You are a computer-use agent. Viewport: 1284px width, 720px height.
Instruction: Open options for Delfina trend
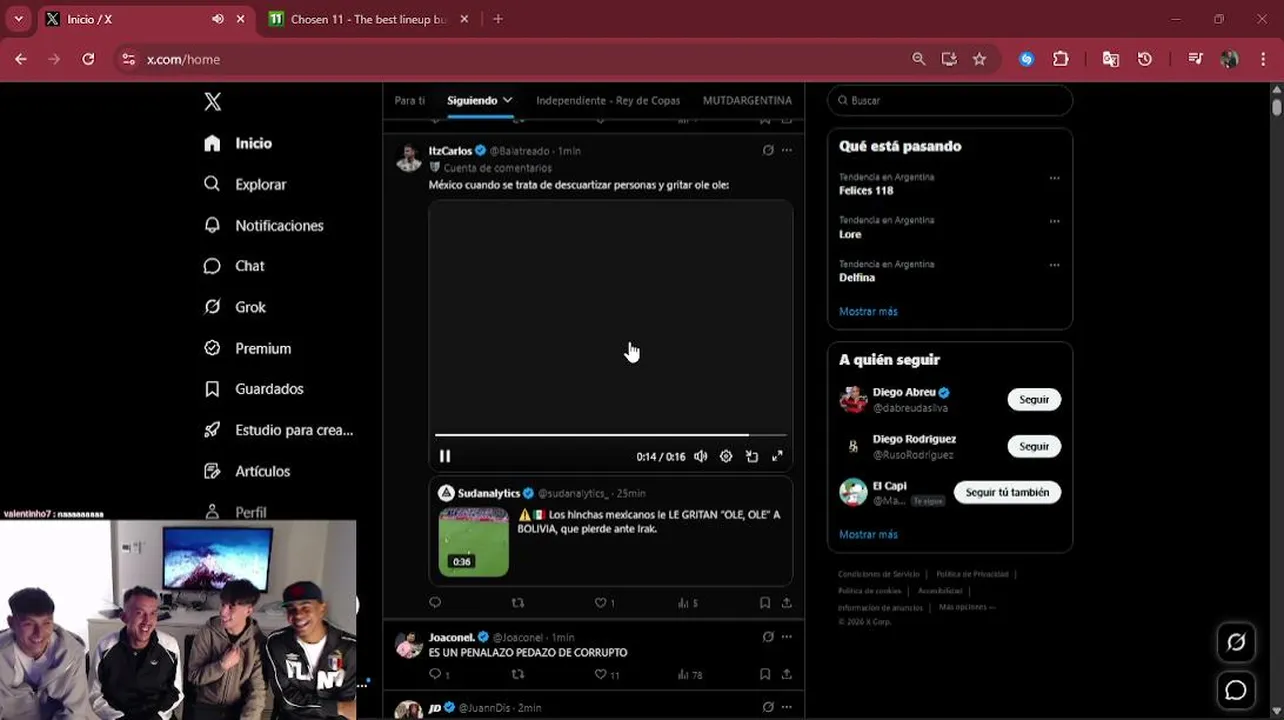[x=1054, y=265]
